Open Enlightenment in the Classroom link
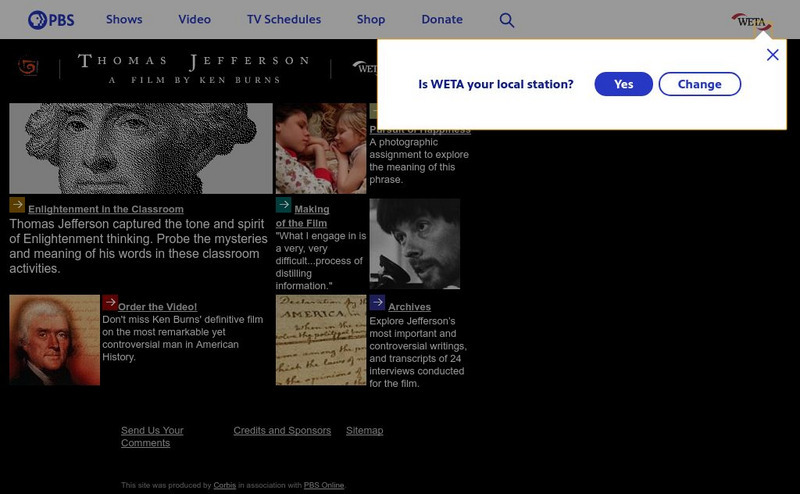 click(106, 209)
